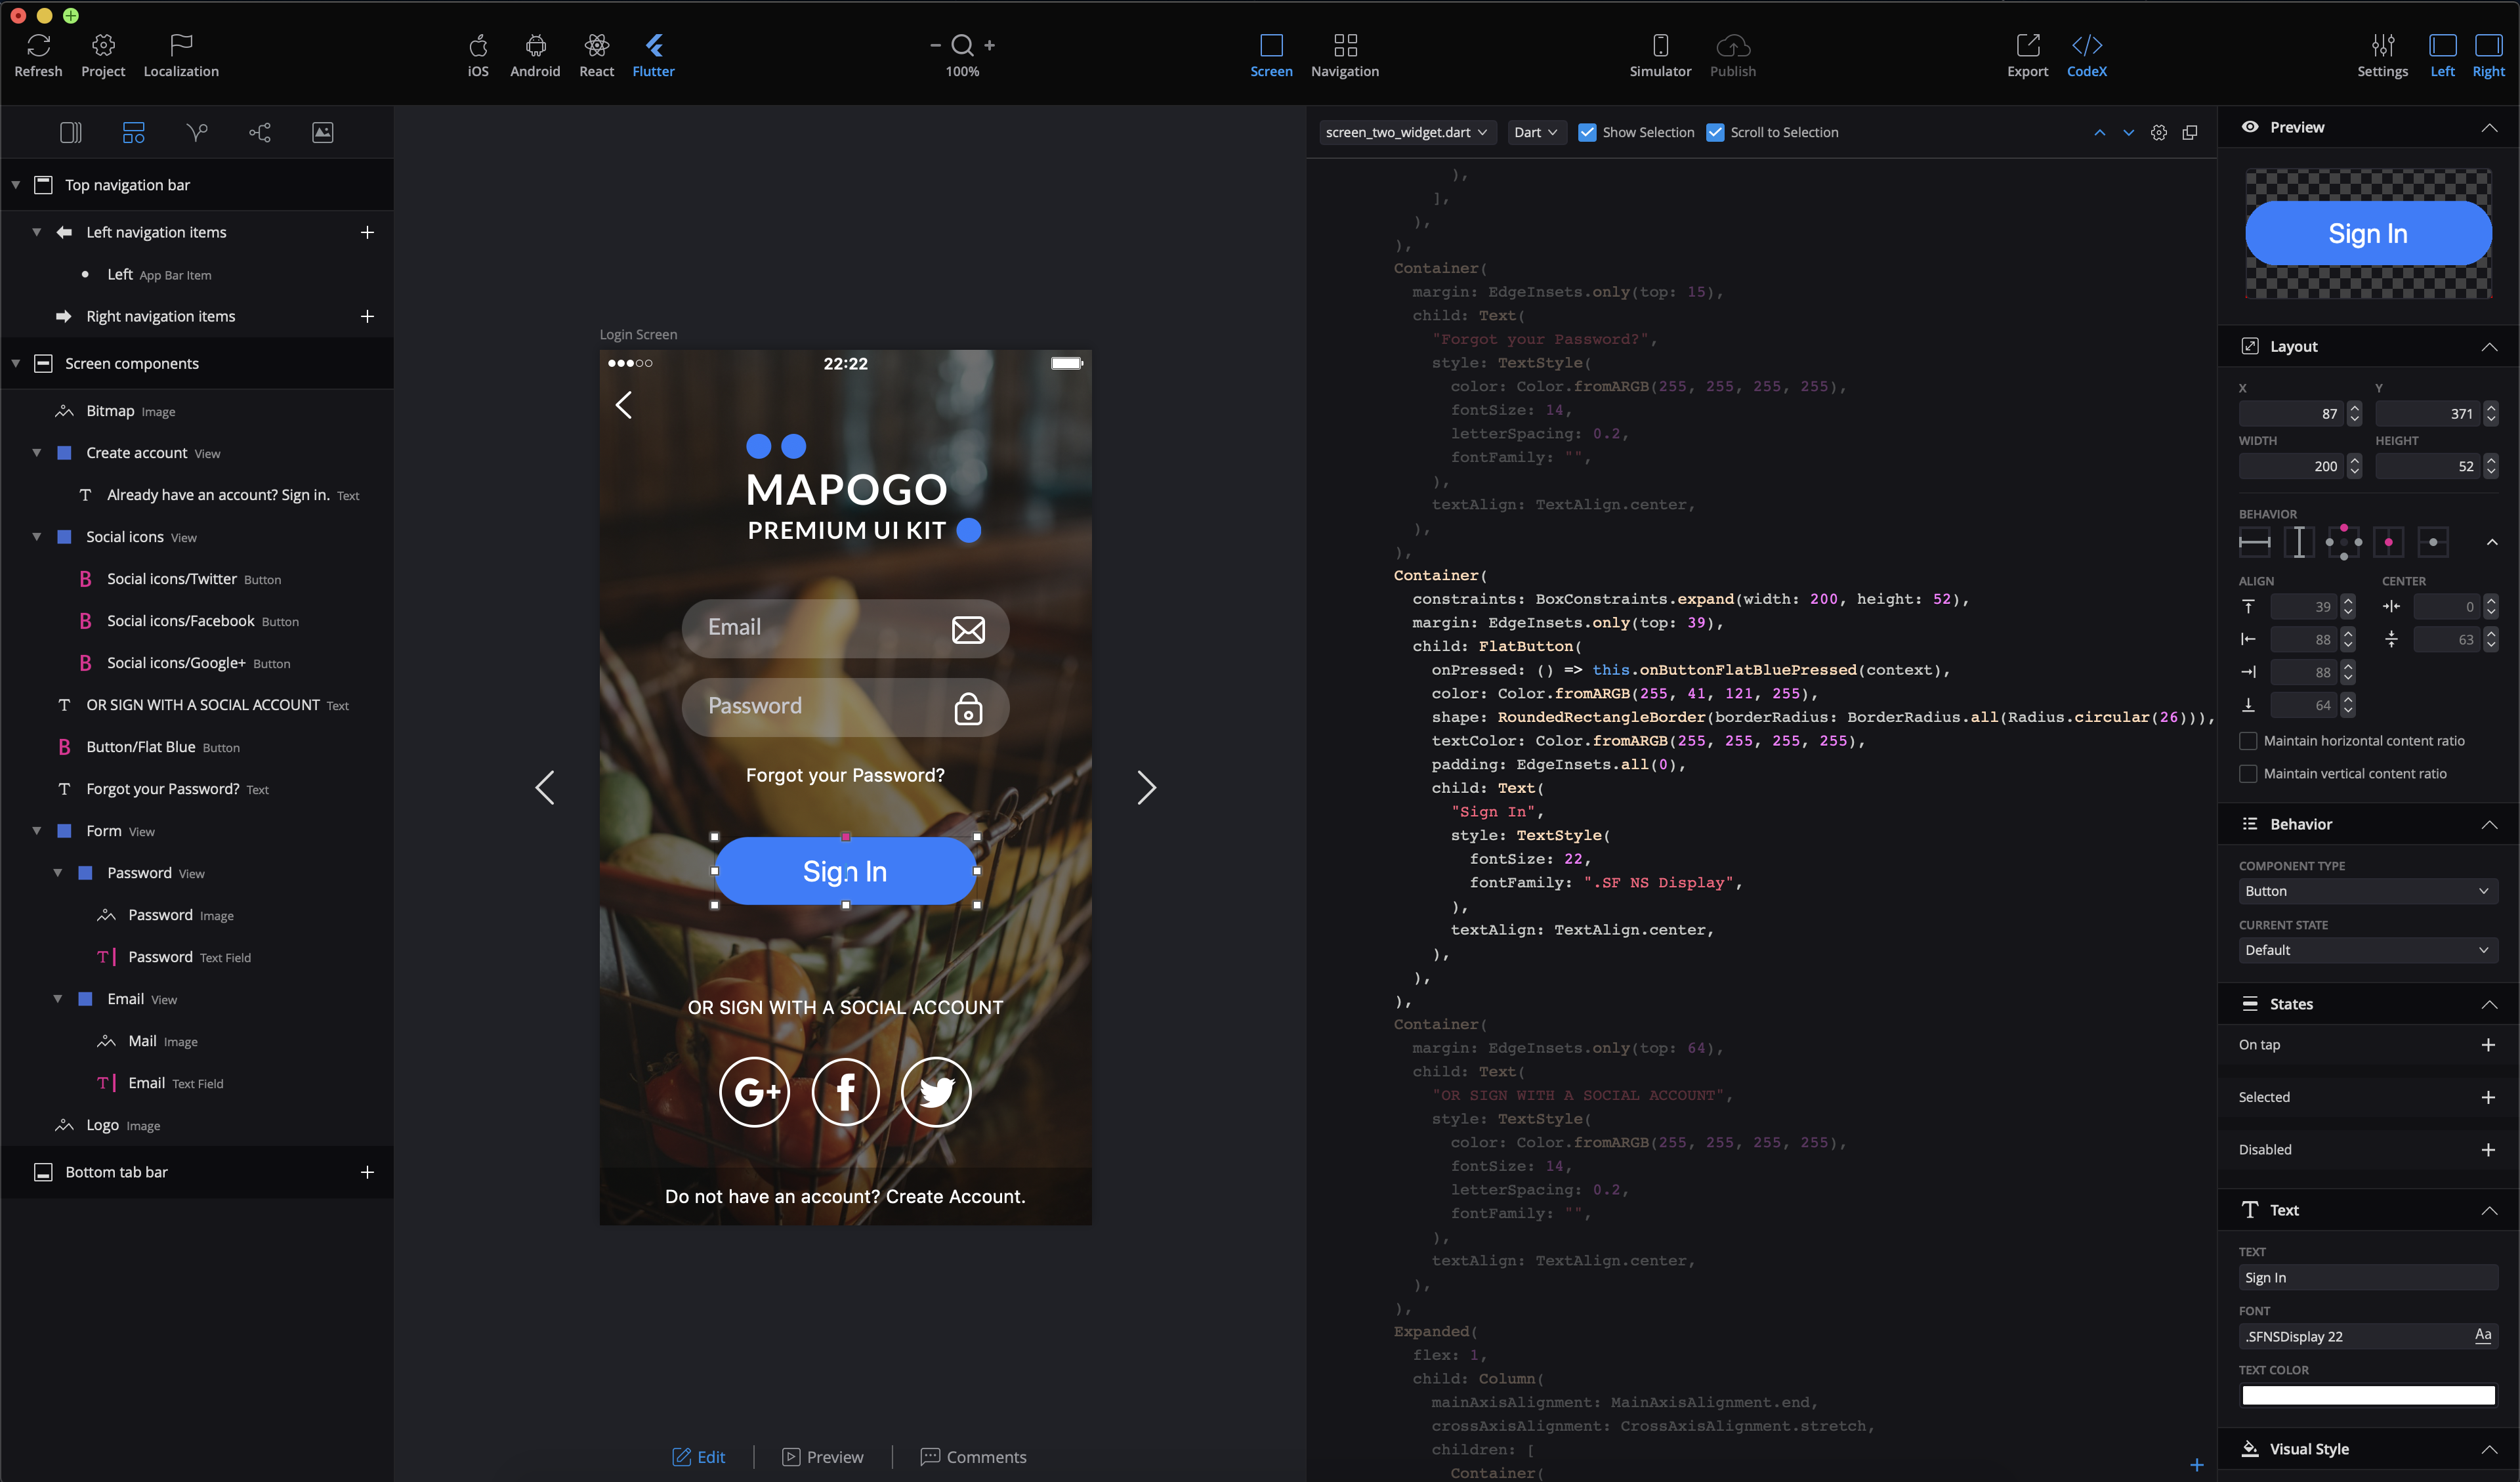Open the image assets panel icon
This screenshot has height=1482, width=2520.
click(322, 132)
